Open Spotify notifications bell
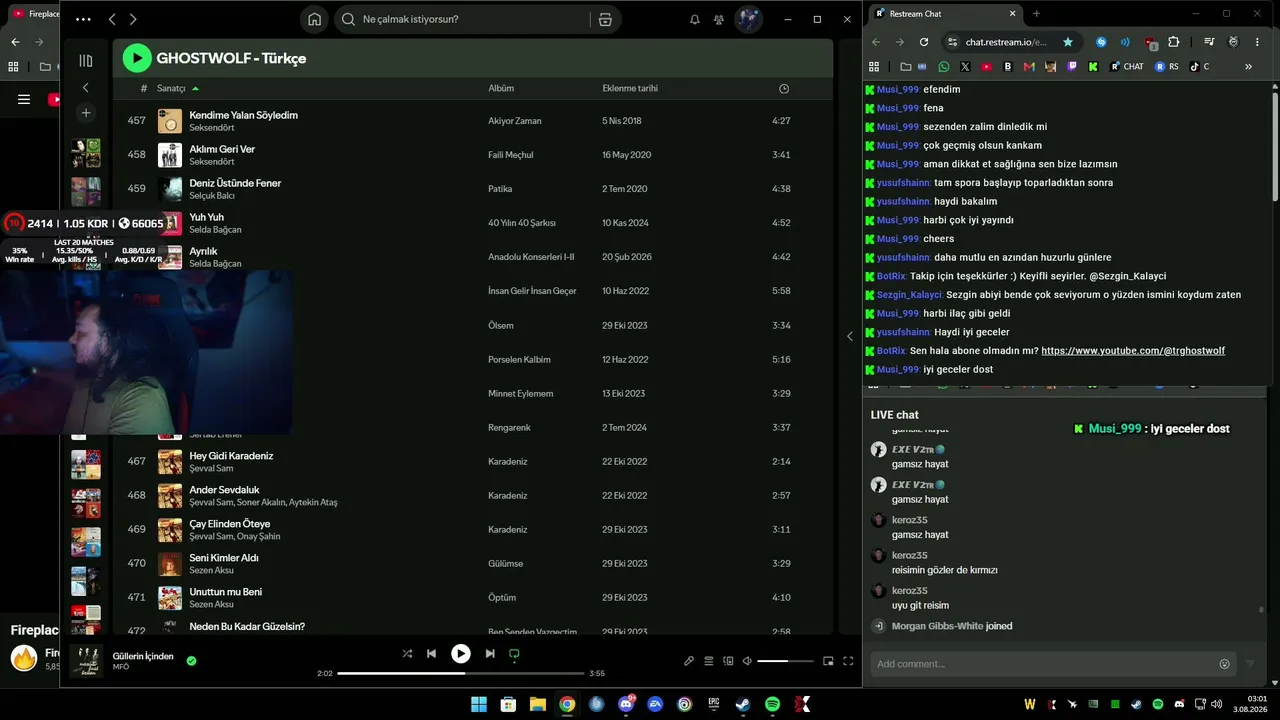Screen dimensions: 1280x720 (x=695, y=19)
